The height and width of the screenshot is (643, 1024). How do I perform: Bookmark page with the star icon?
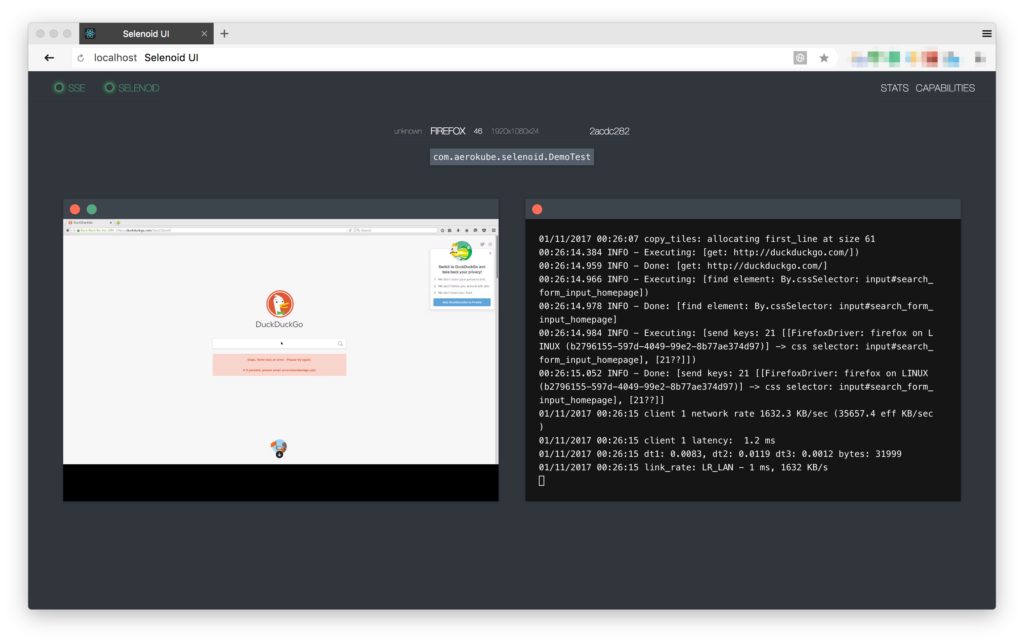[824, 58]
